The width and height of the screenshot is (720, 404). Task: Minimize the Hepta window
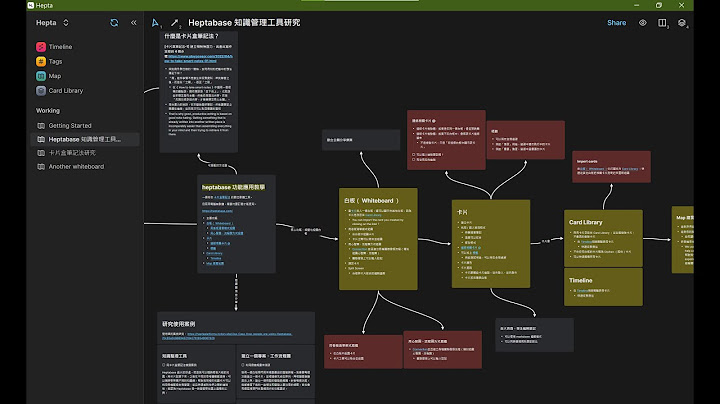636,6
